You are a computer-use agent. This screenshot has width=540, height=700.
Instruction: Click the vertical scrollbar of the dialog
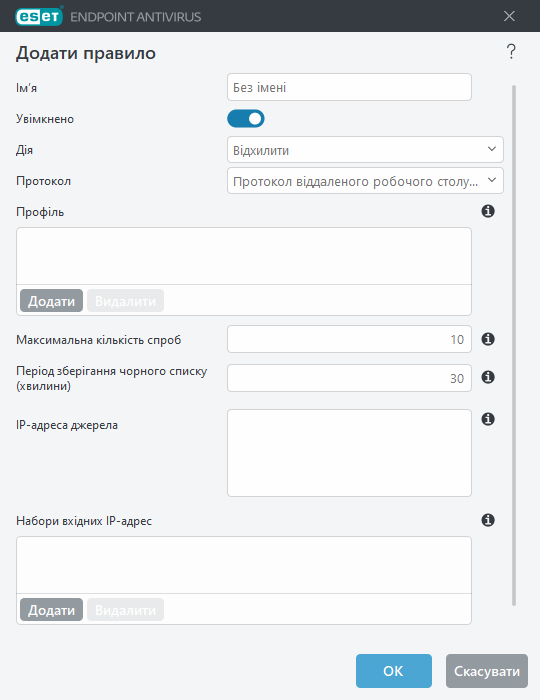[x=514, y=345]
